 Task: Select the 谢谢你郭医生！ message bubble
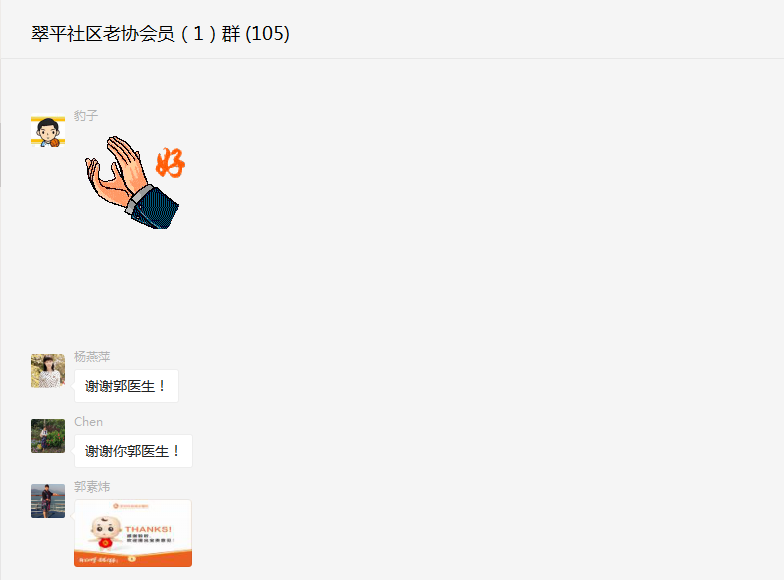133,451
